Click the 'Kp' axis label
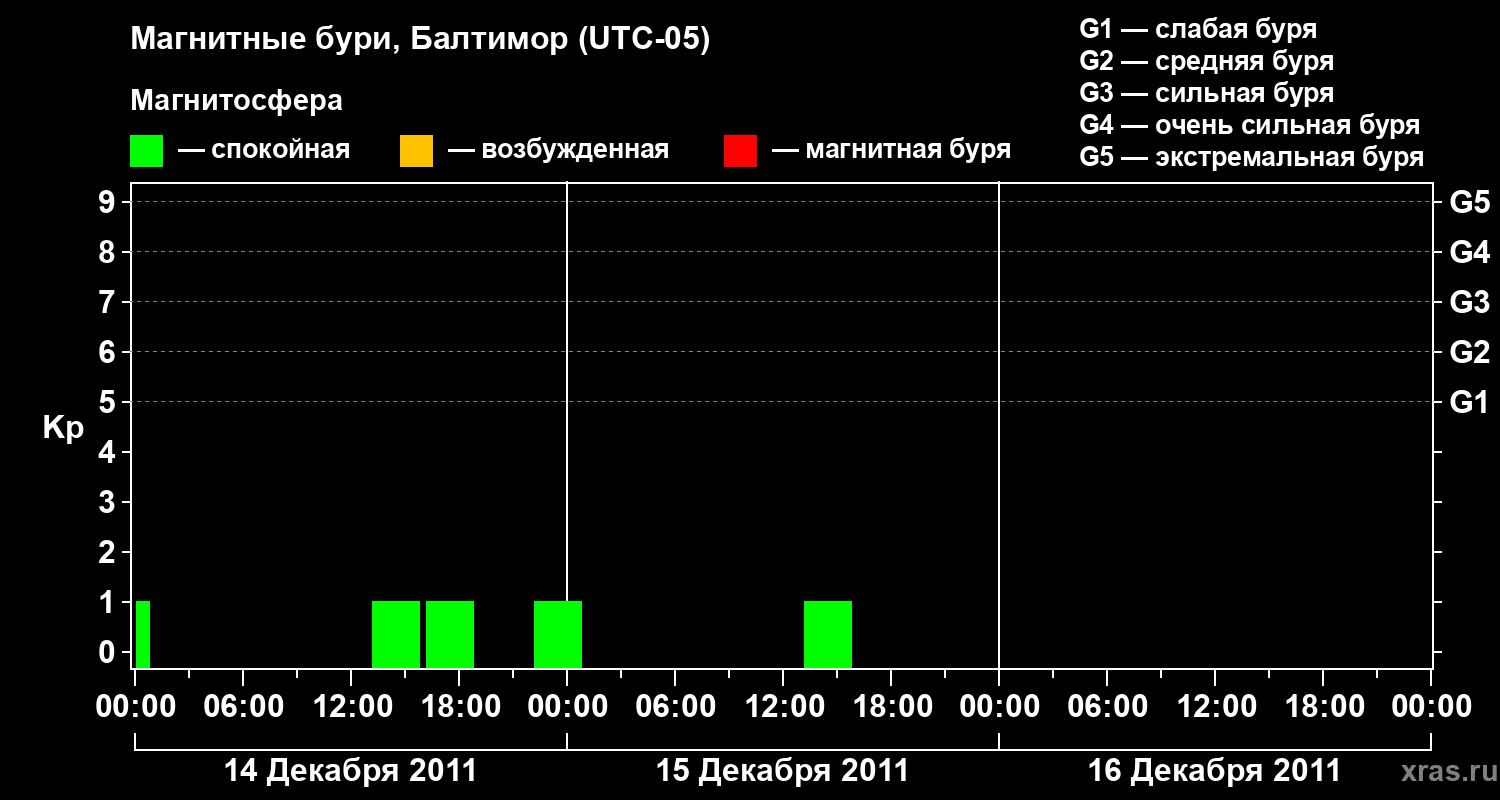 coord(63,427)
